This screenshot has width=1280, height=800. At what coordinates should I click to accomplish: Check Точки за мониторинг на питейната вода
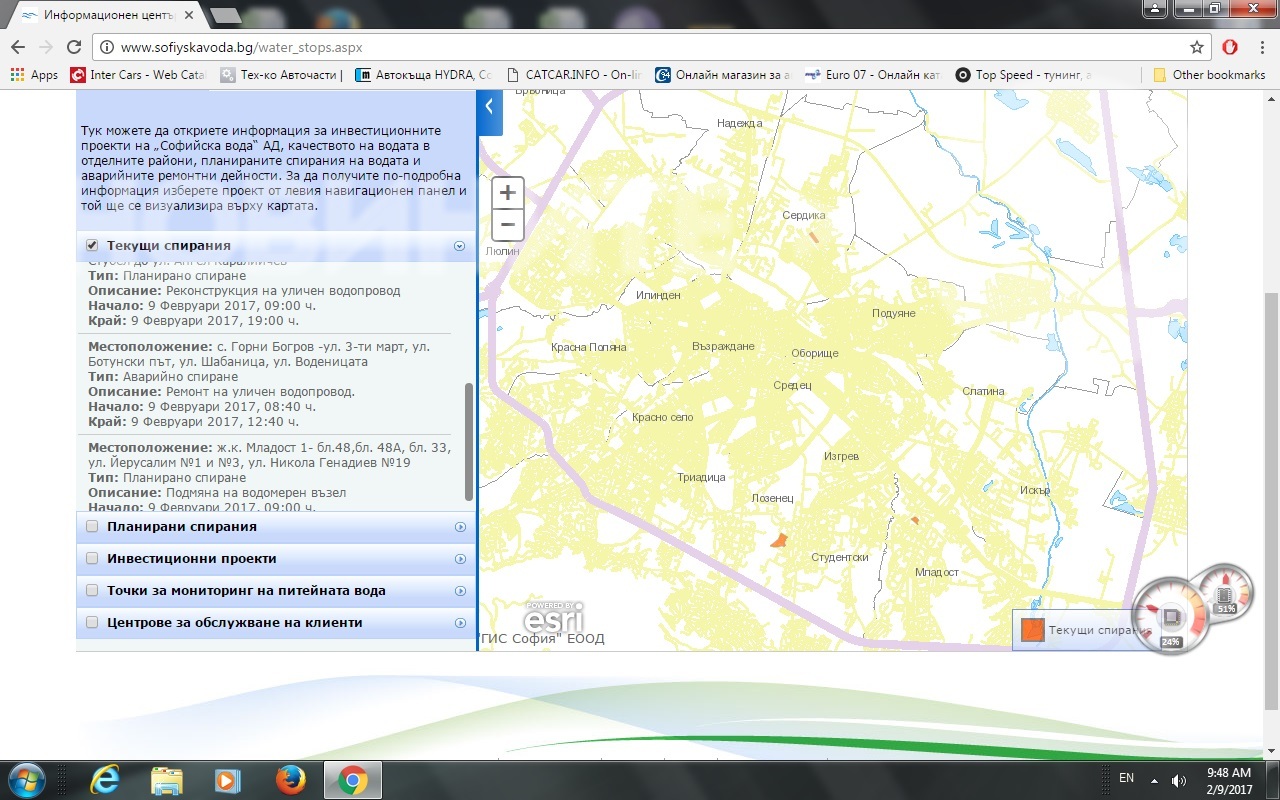pyautogui.click(x=92, y=591)
